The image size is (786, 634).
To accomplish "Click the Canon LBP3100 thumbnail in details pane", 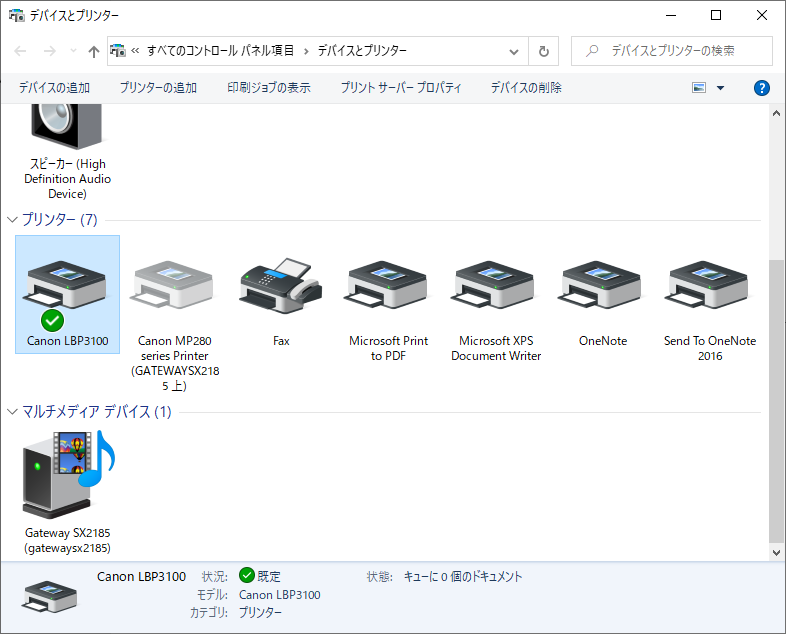I will click(x=49, y=596).
